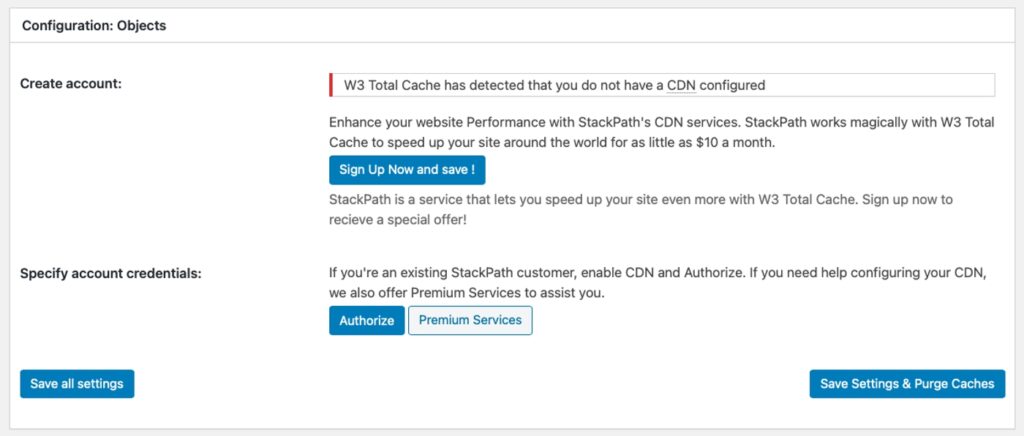Click the word "configured" in the notice

732,85
